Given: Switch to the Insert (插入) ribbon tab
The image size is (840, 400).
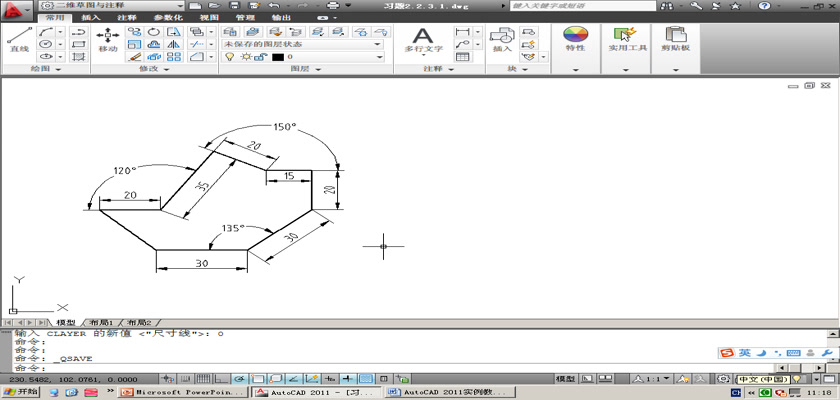Looking at the screenshot, I should [91, 18].
